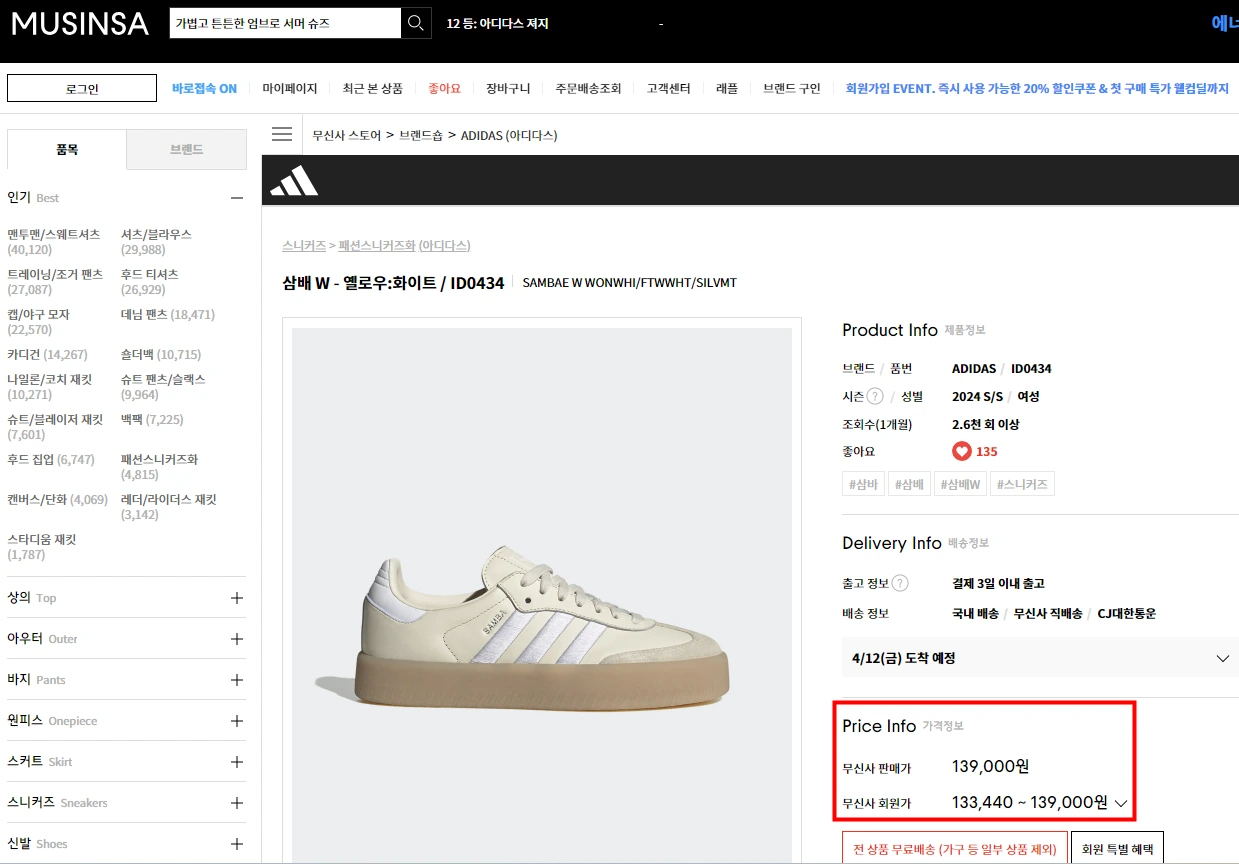Screen dimensions: 1239x864
Task: Click the 회원 특별 혜택 button
Action: tap(1117, 847)
